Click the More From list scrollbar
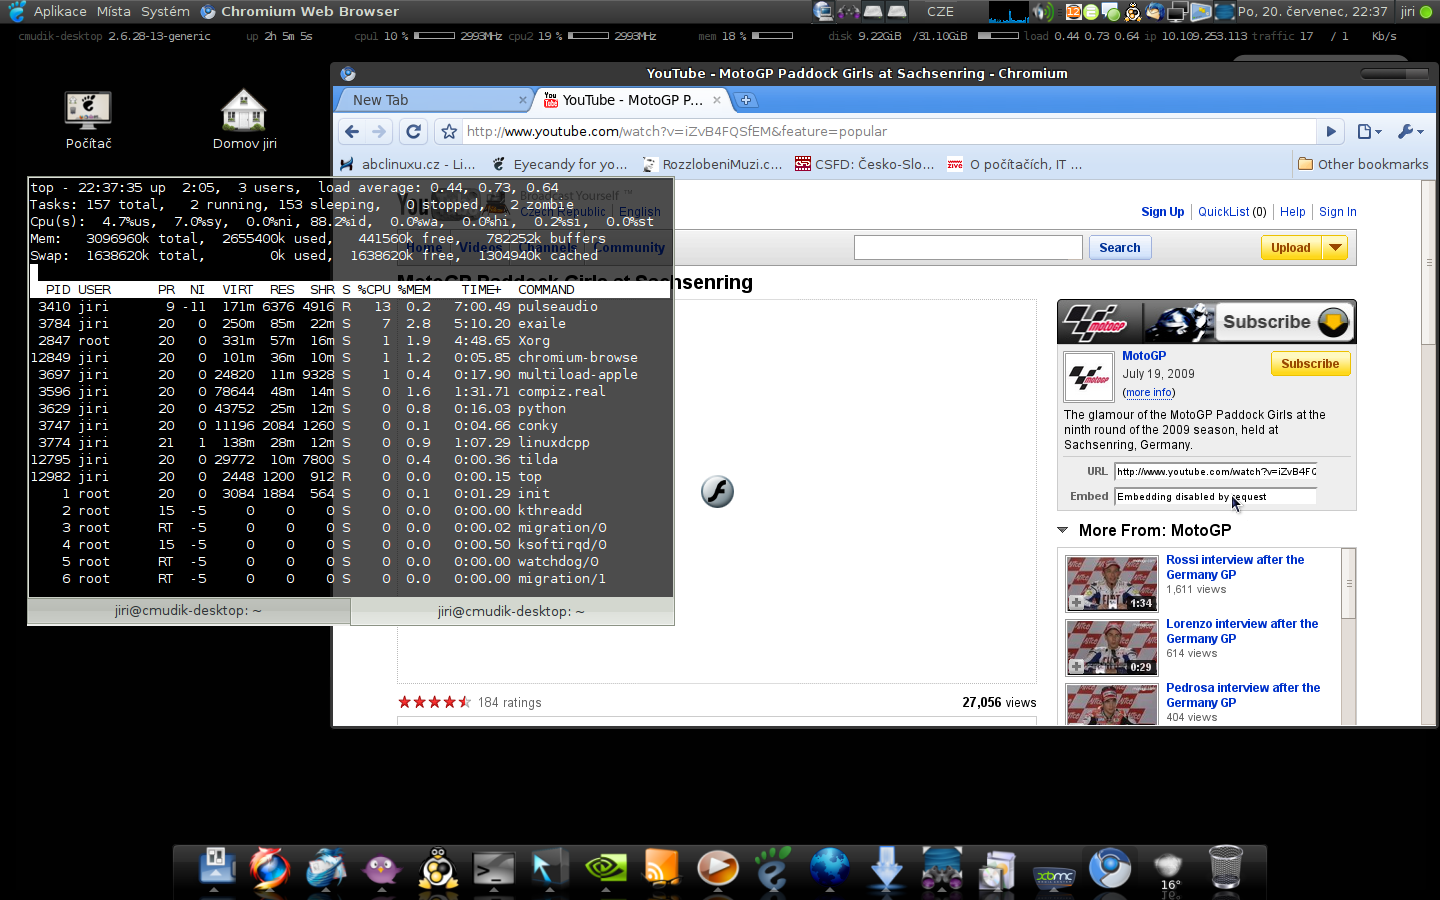Image resolution: width=1440 pixels, height=900 pixels. click(x=1349, y=584)
